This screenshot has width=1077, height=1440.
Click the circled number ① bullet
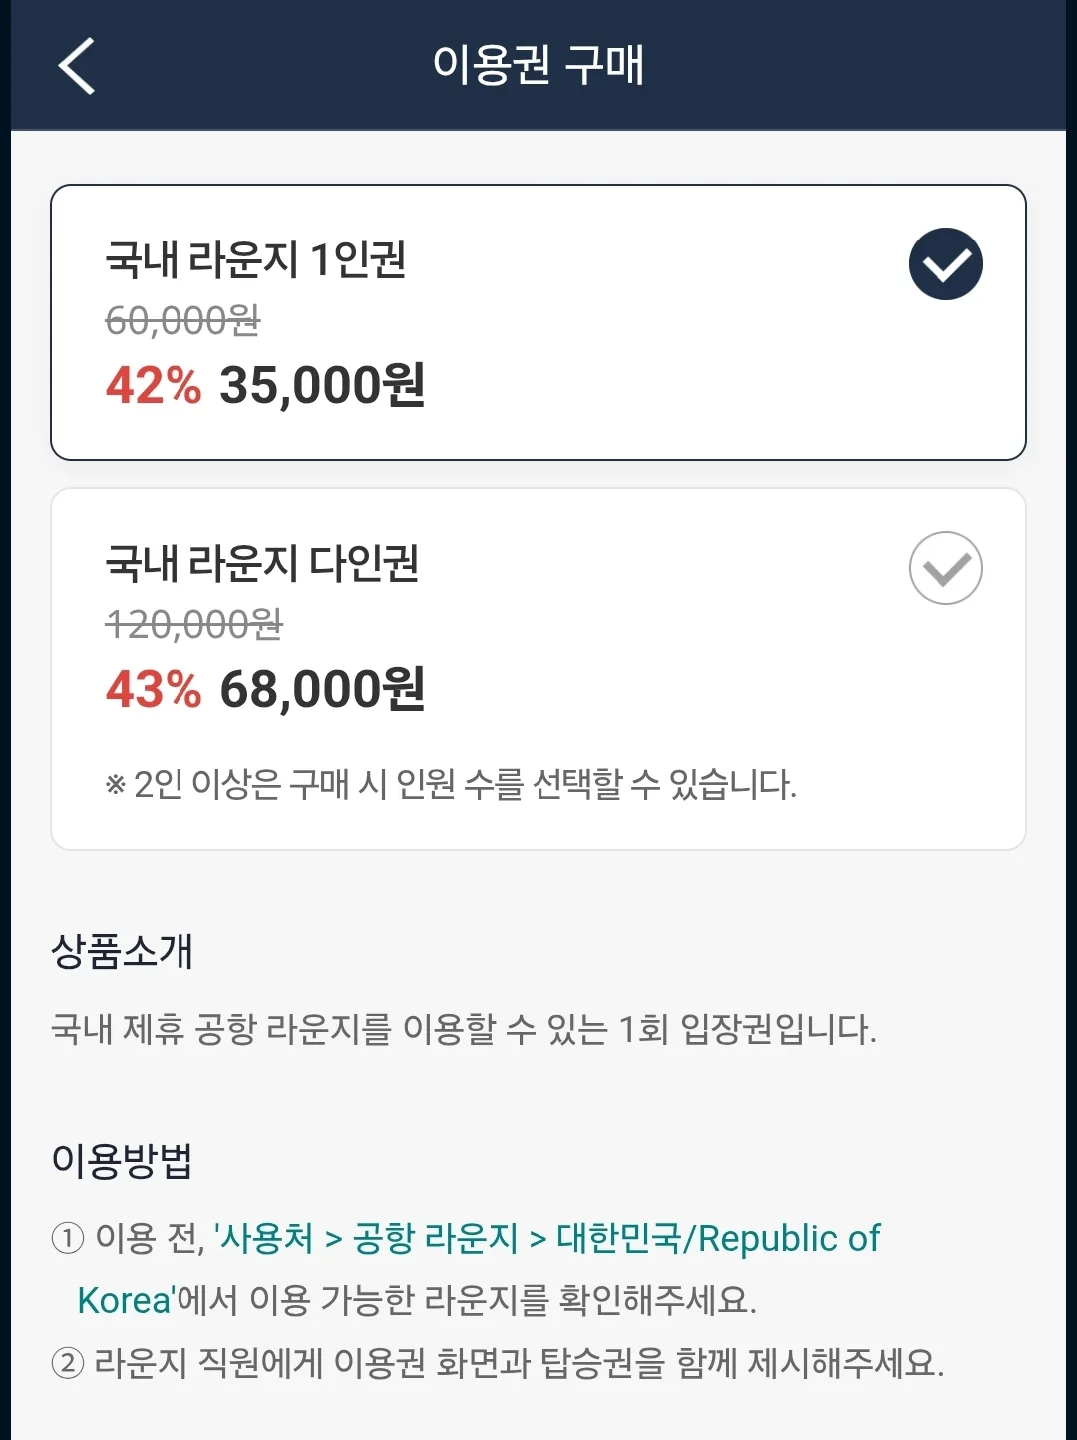(67, 1239)
